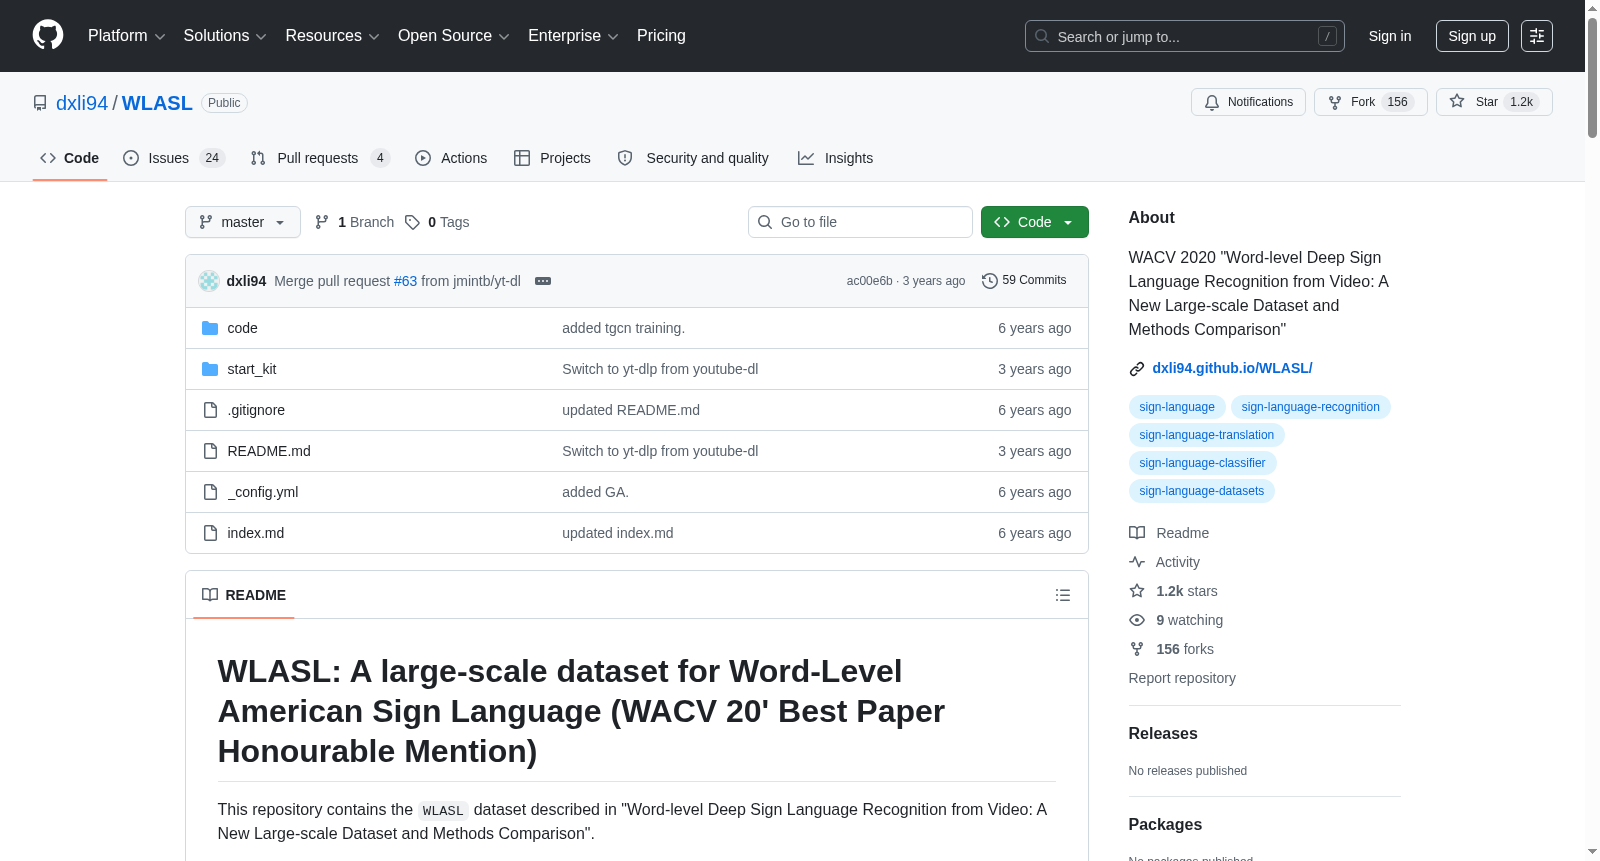This screenshot has width=1600, height=861.
Task: Click the link icon beside dxli94.github.io/WLASL/
Action: [1137, 369]
